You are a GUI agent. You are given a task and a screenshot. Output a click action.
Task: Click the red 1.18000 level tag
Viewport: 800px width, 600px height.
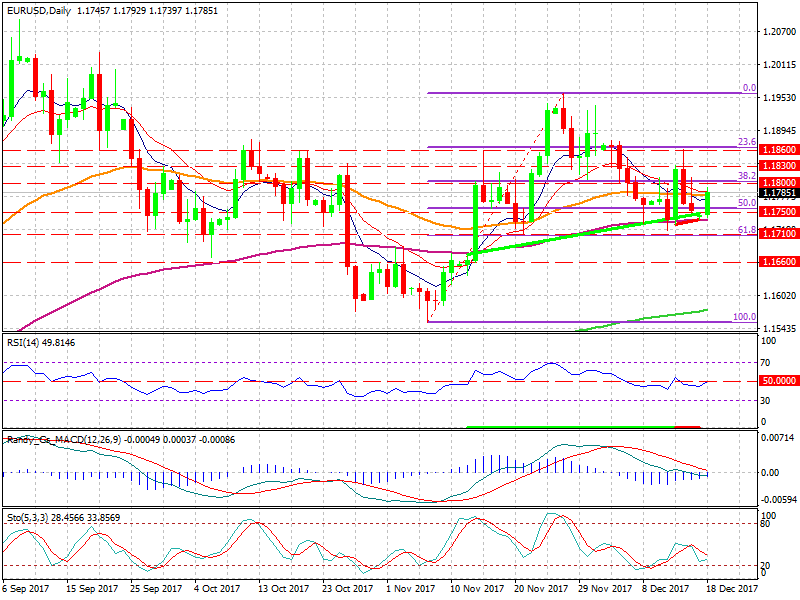click(x=779, y=183)
